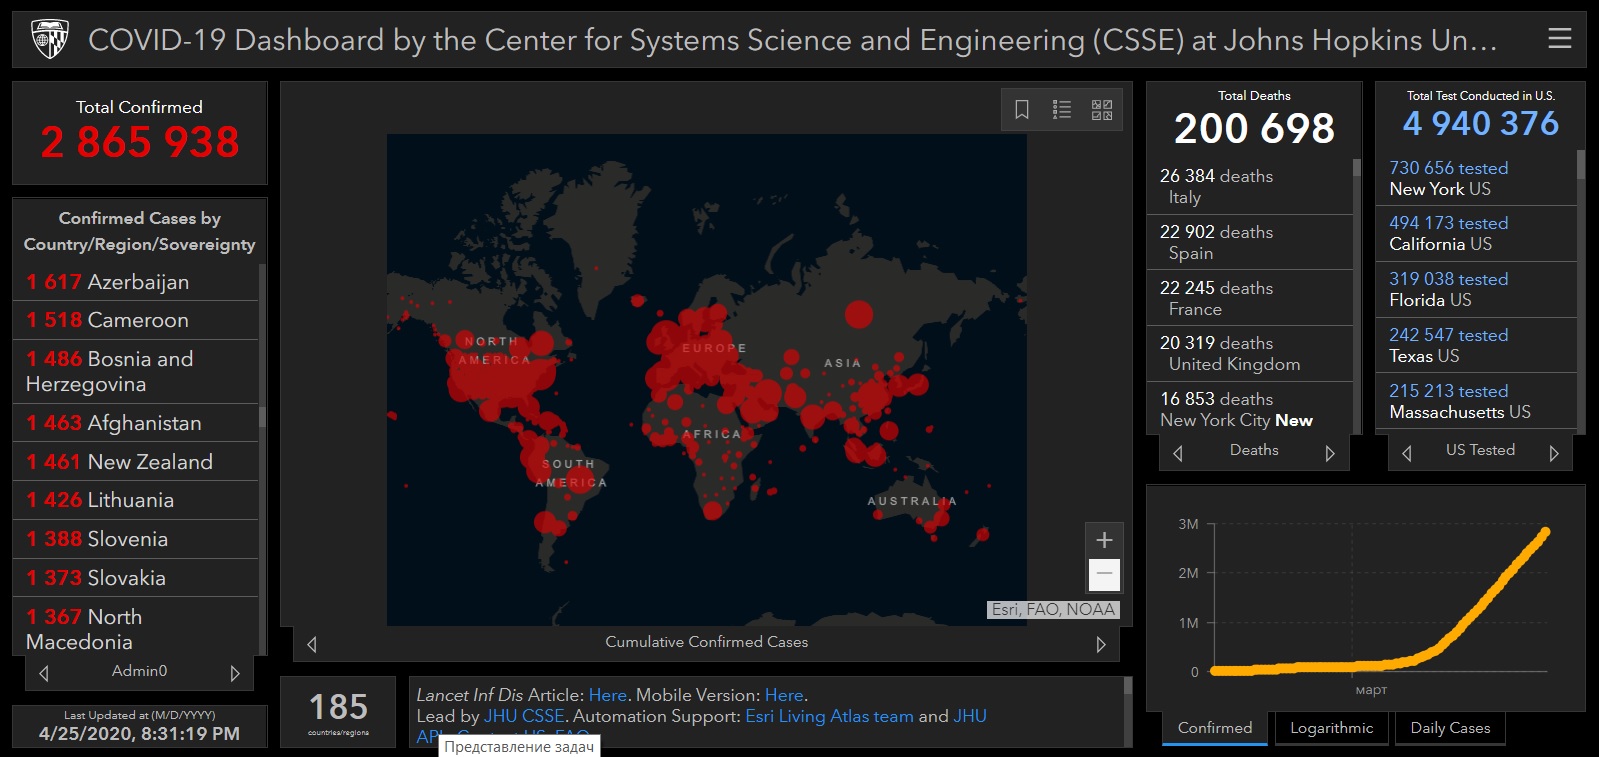Select New York City deaths row
This screenshot has width=1599, height=757.
(x=1249, y=409)
